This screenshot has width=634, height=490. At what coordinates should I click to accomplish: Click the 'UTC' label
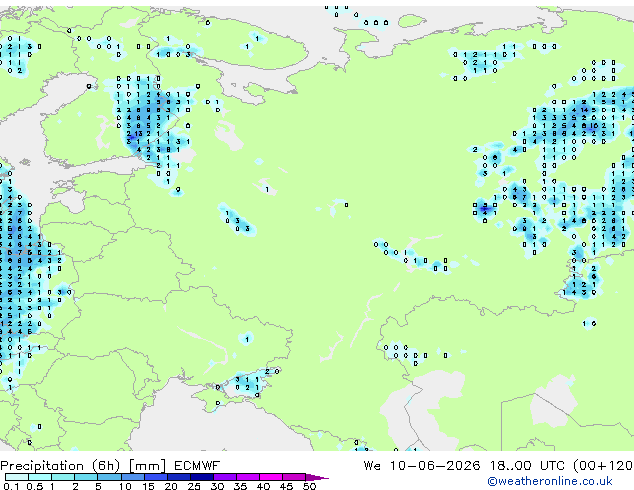[x=552, y=466]
